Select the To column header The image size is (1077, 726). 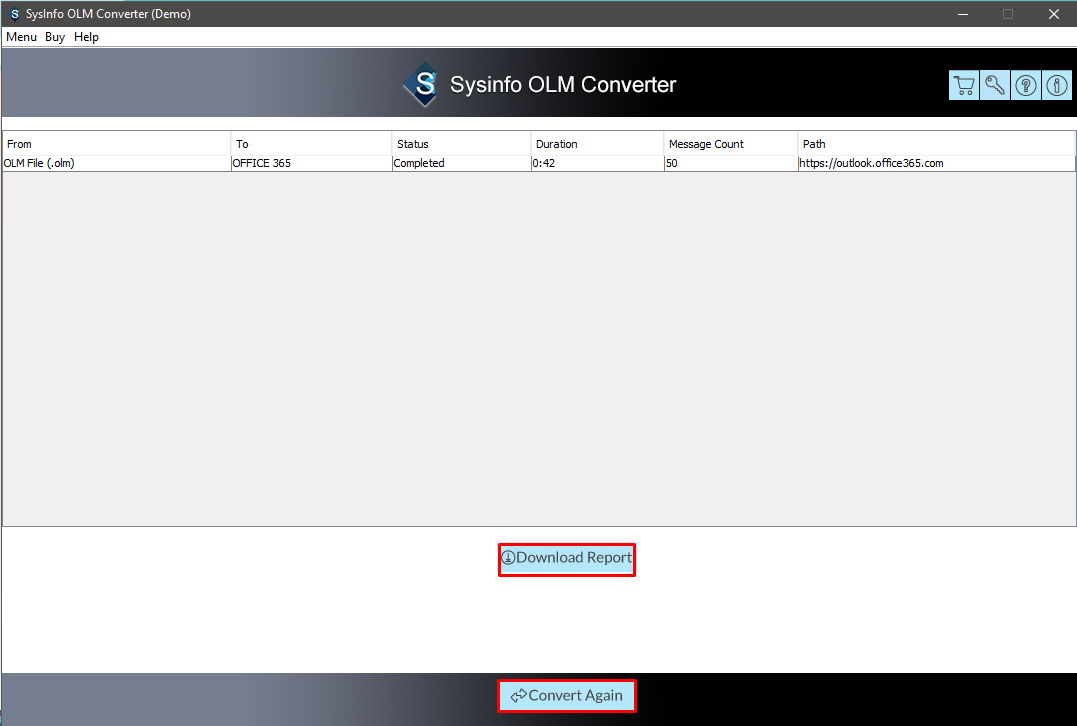coord(311,144)
